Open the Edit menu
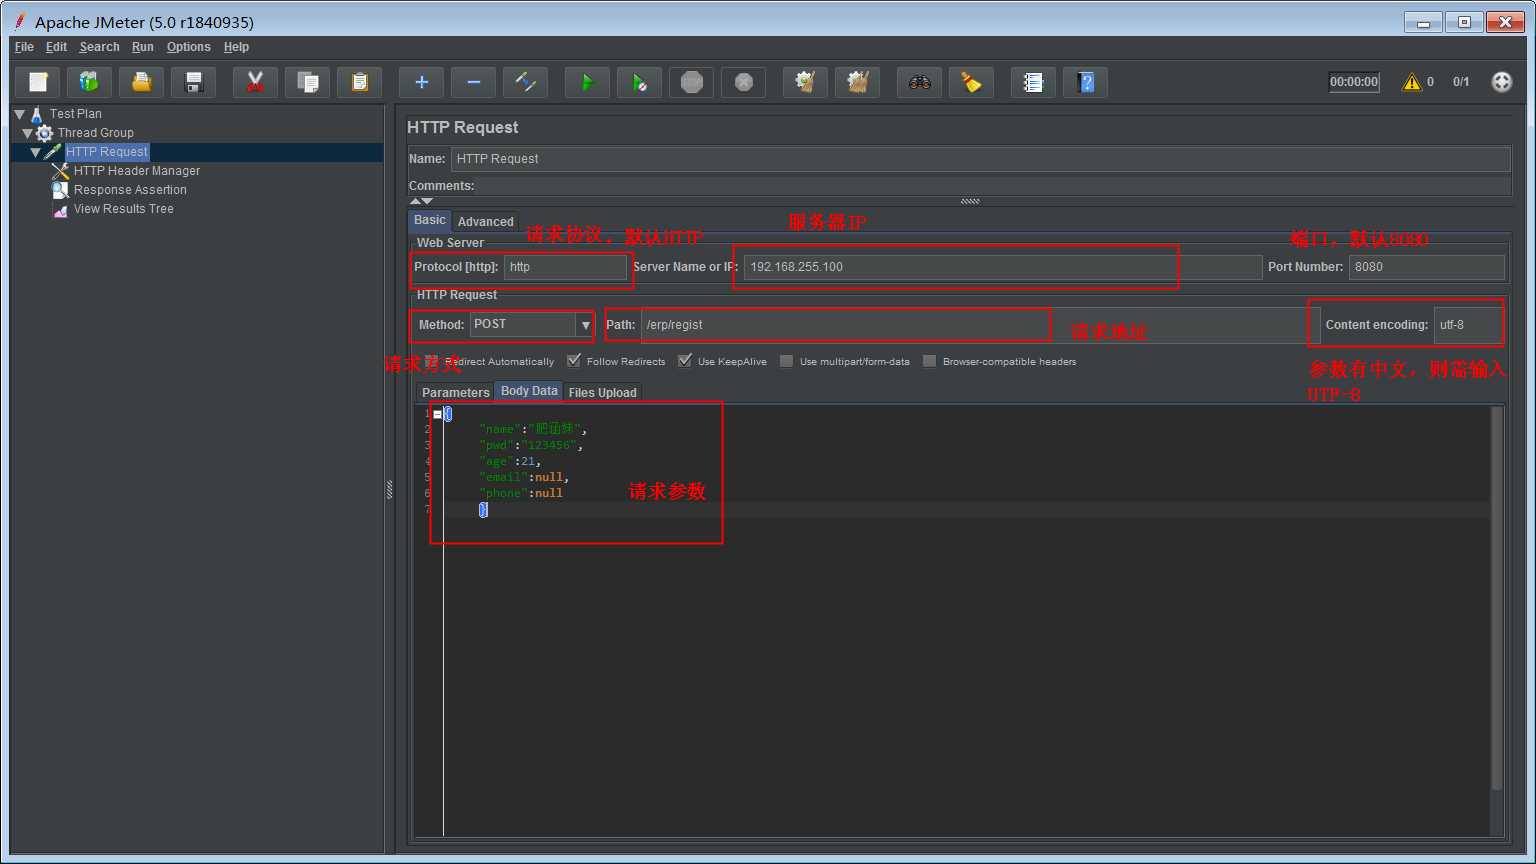Viewport: 1536px width, 864px height. [x=56, y=47]
